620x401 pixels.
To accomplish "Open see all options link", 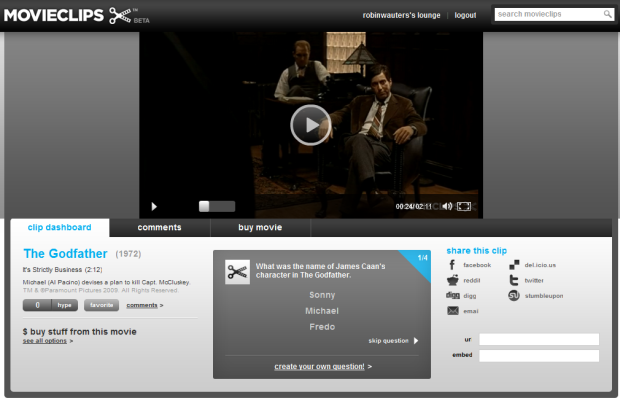I will point(45,341).
